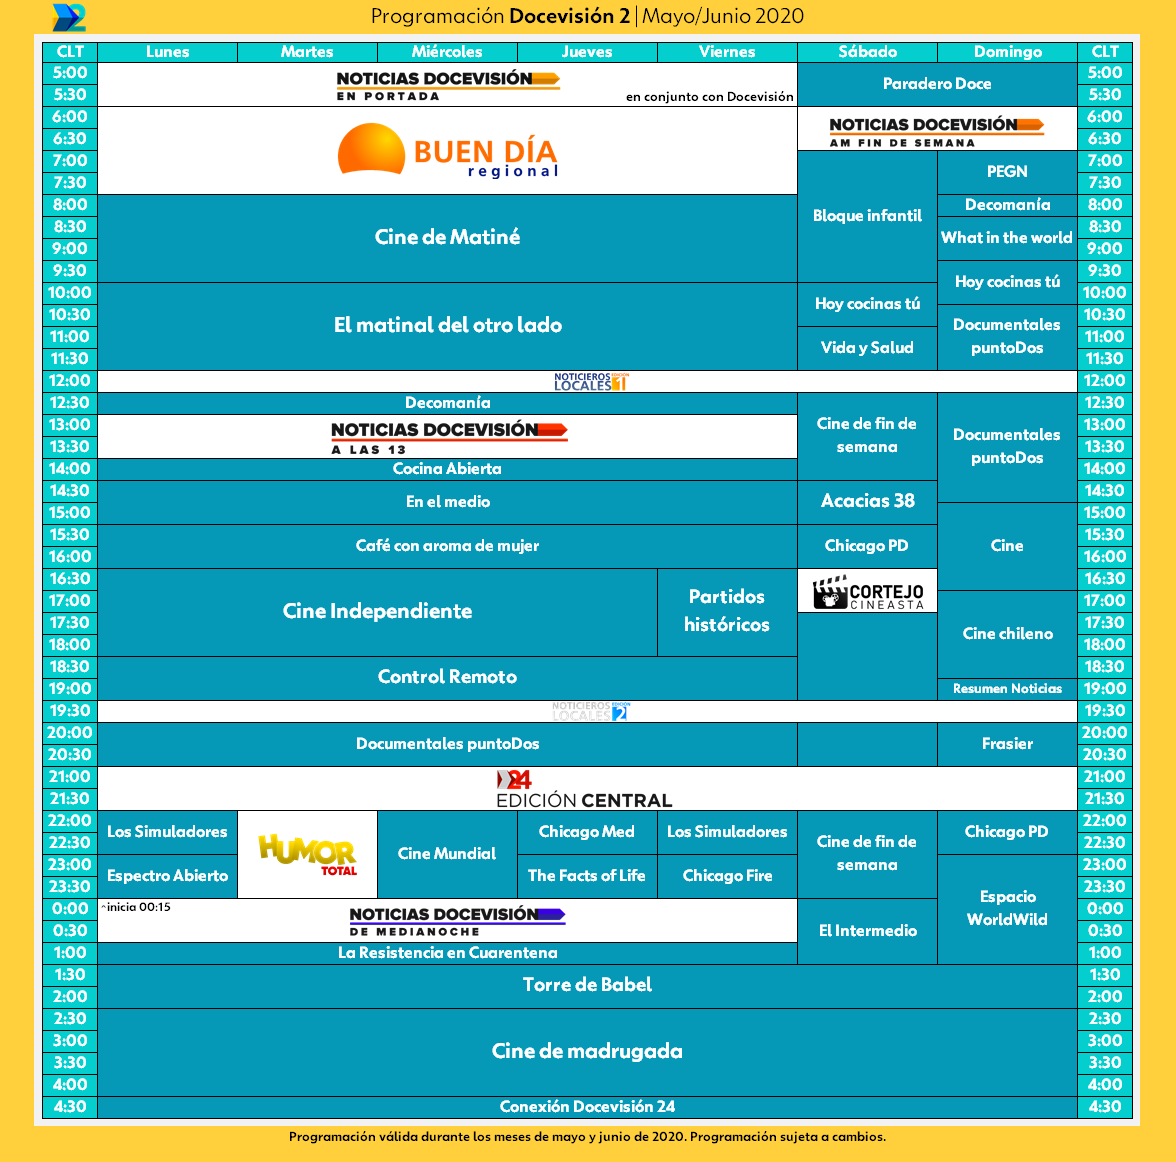
Task: Click the Noticias Docevisión AM Fin de Semana logo
Action: [936, 131]
